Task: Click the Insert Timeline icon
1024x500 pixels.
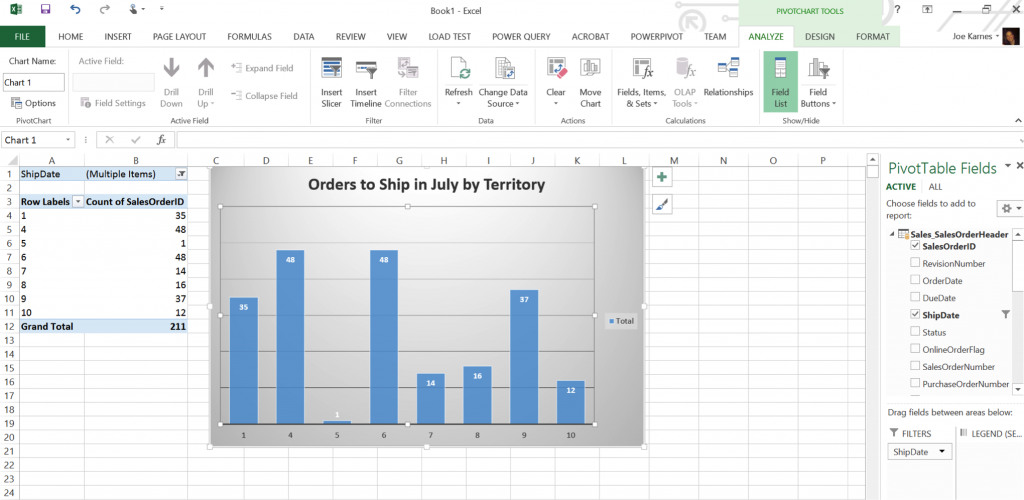Action: 366,70
